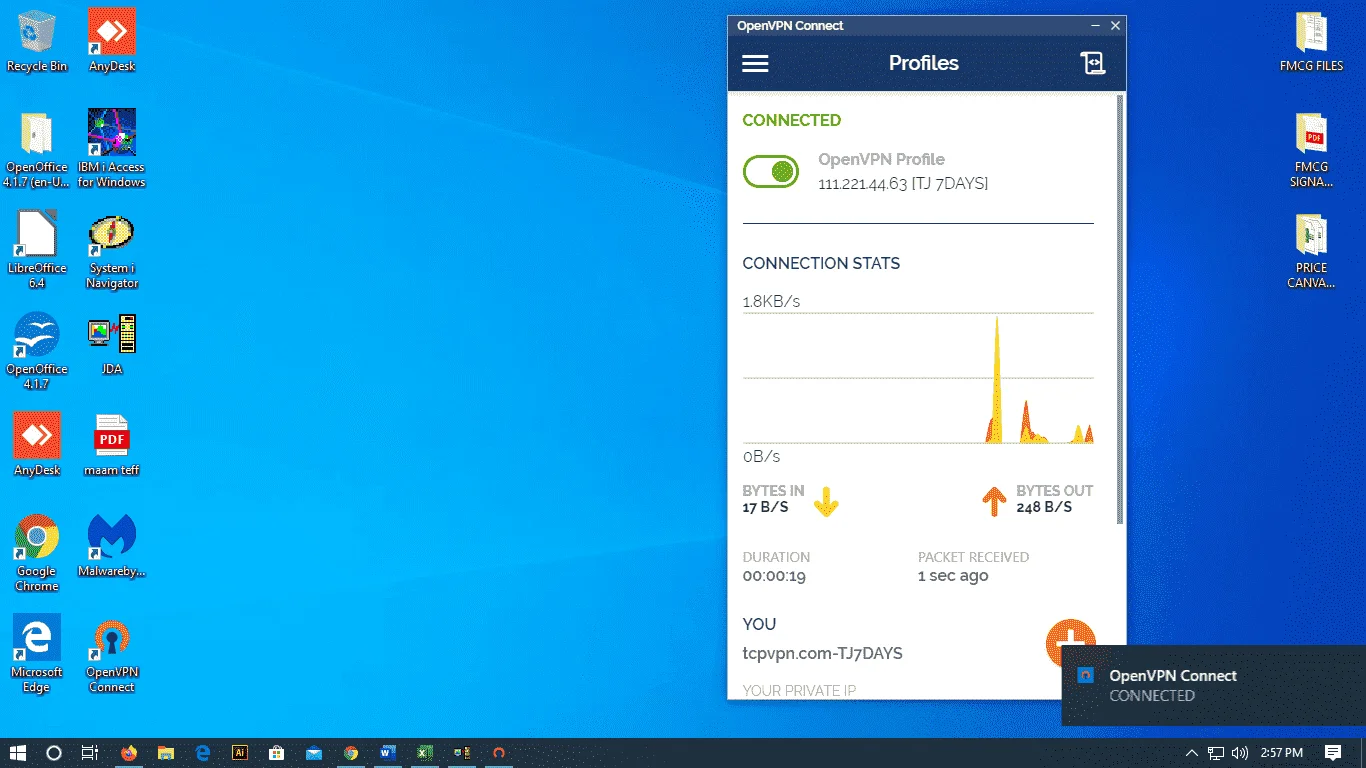Open the OpenVPN hamburger menu

click(755, 64)
